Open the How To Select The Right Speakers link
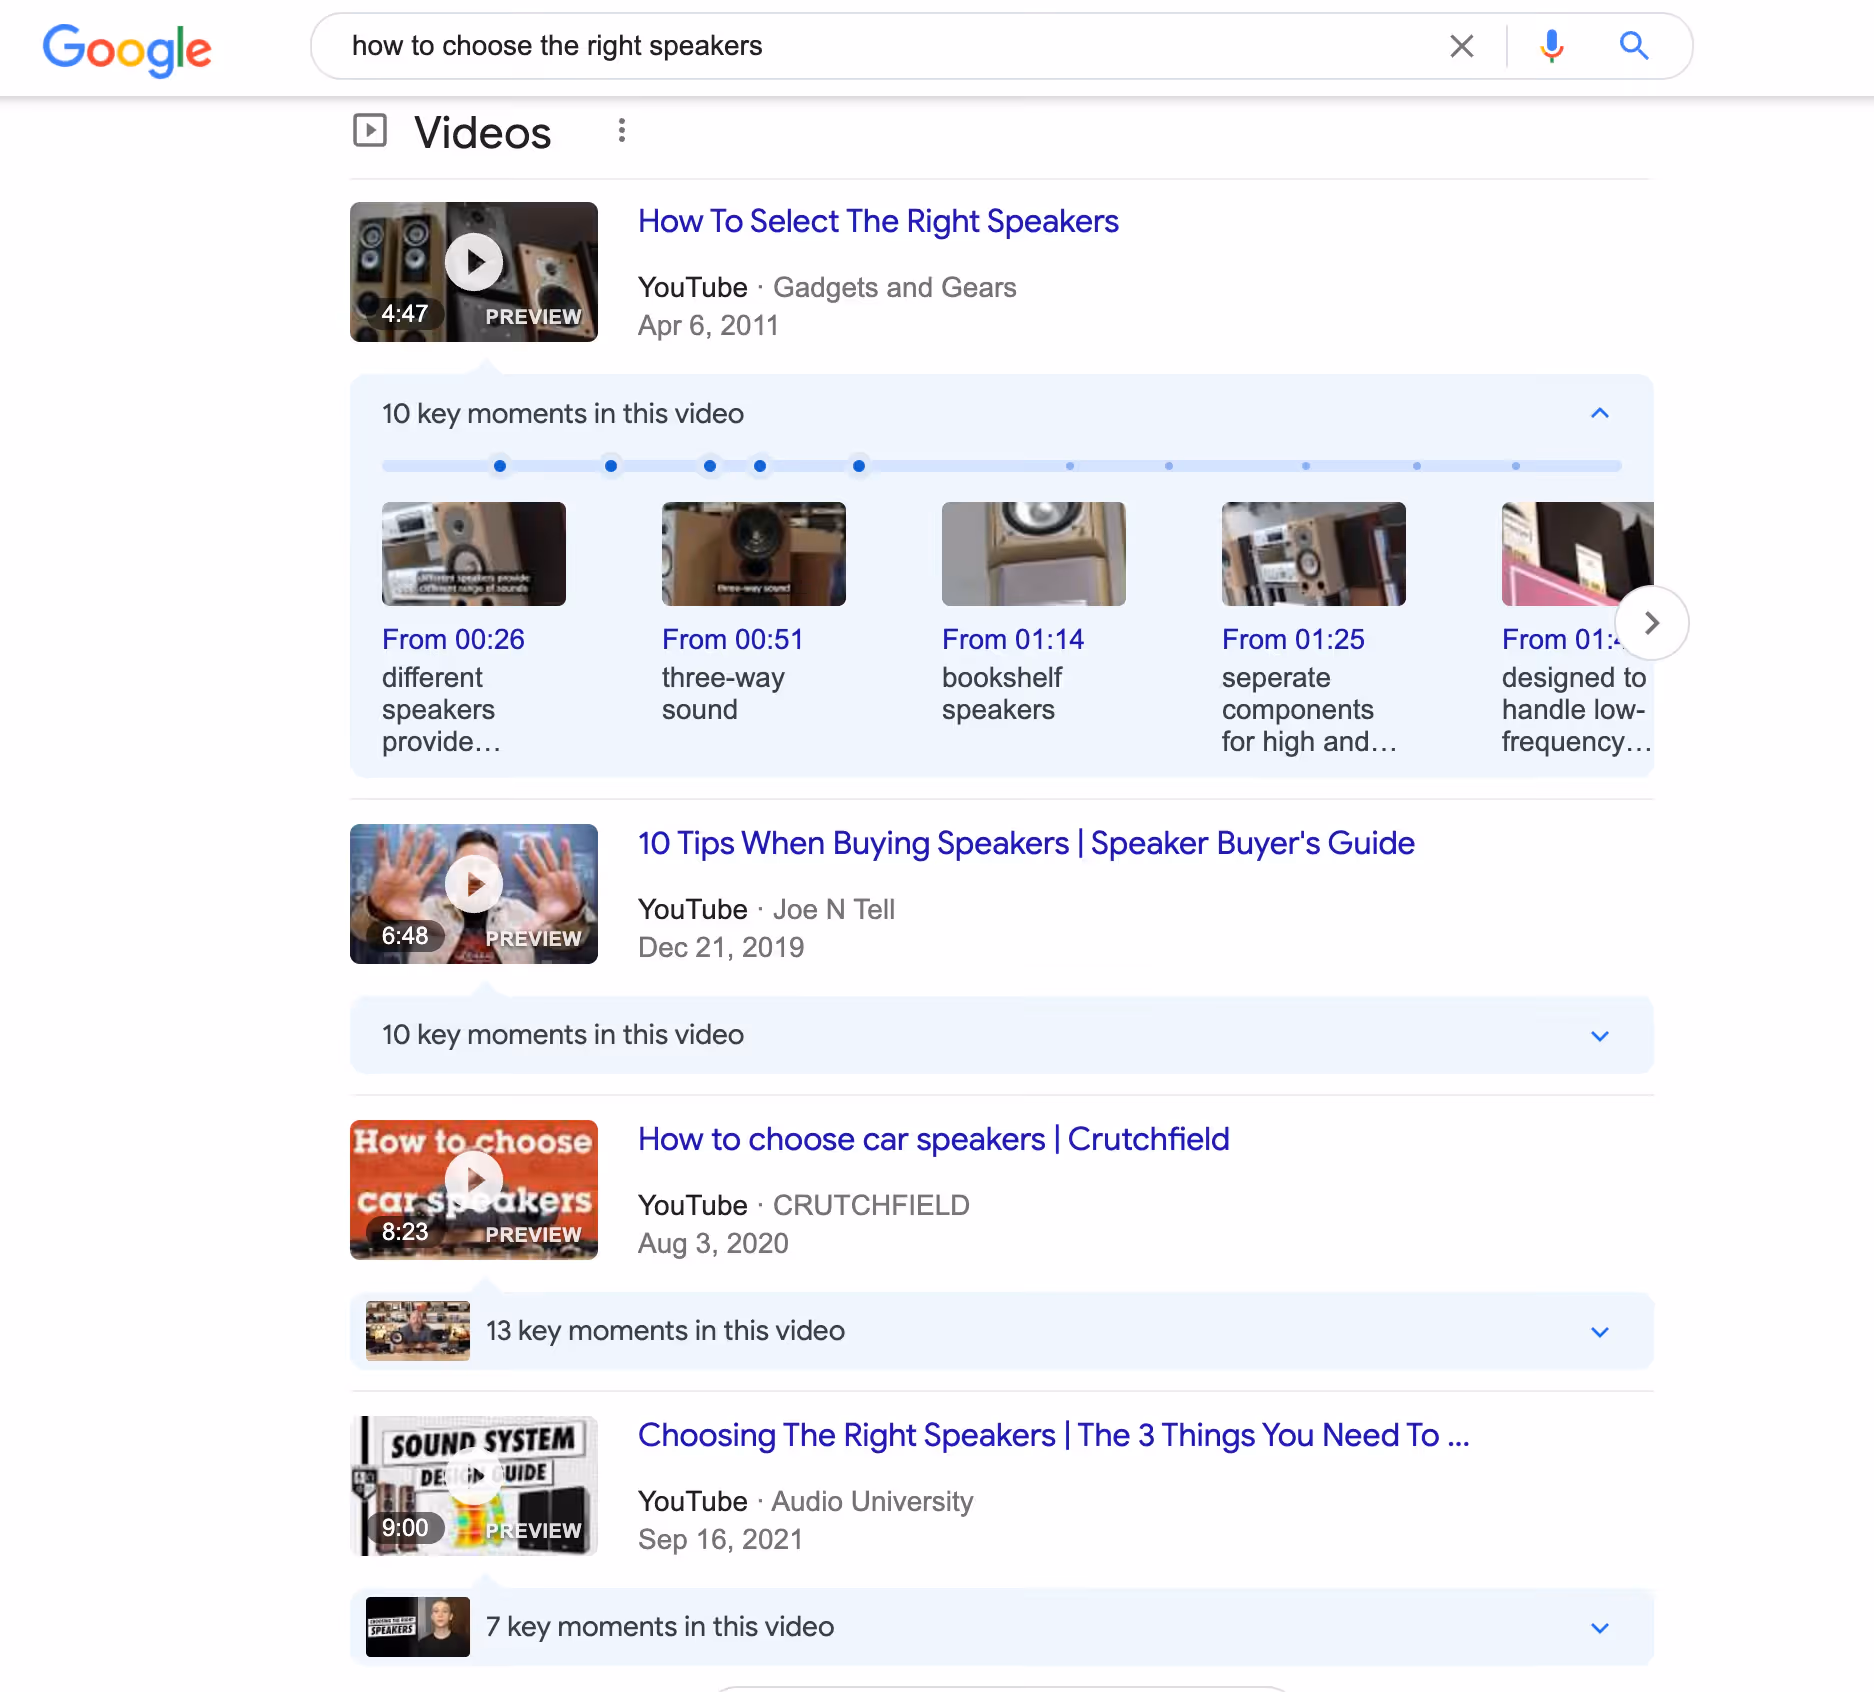The width and height of the screenshot is (1874, 1692). (x=878, y=221)
